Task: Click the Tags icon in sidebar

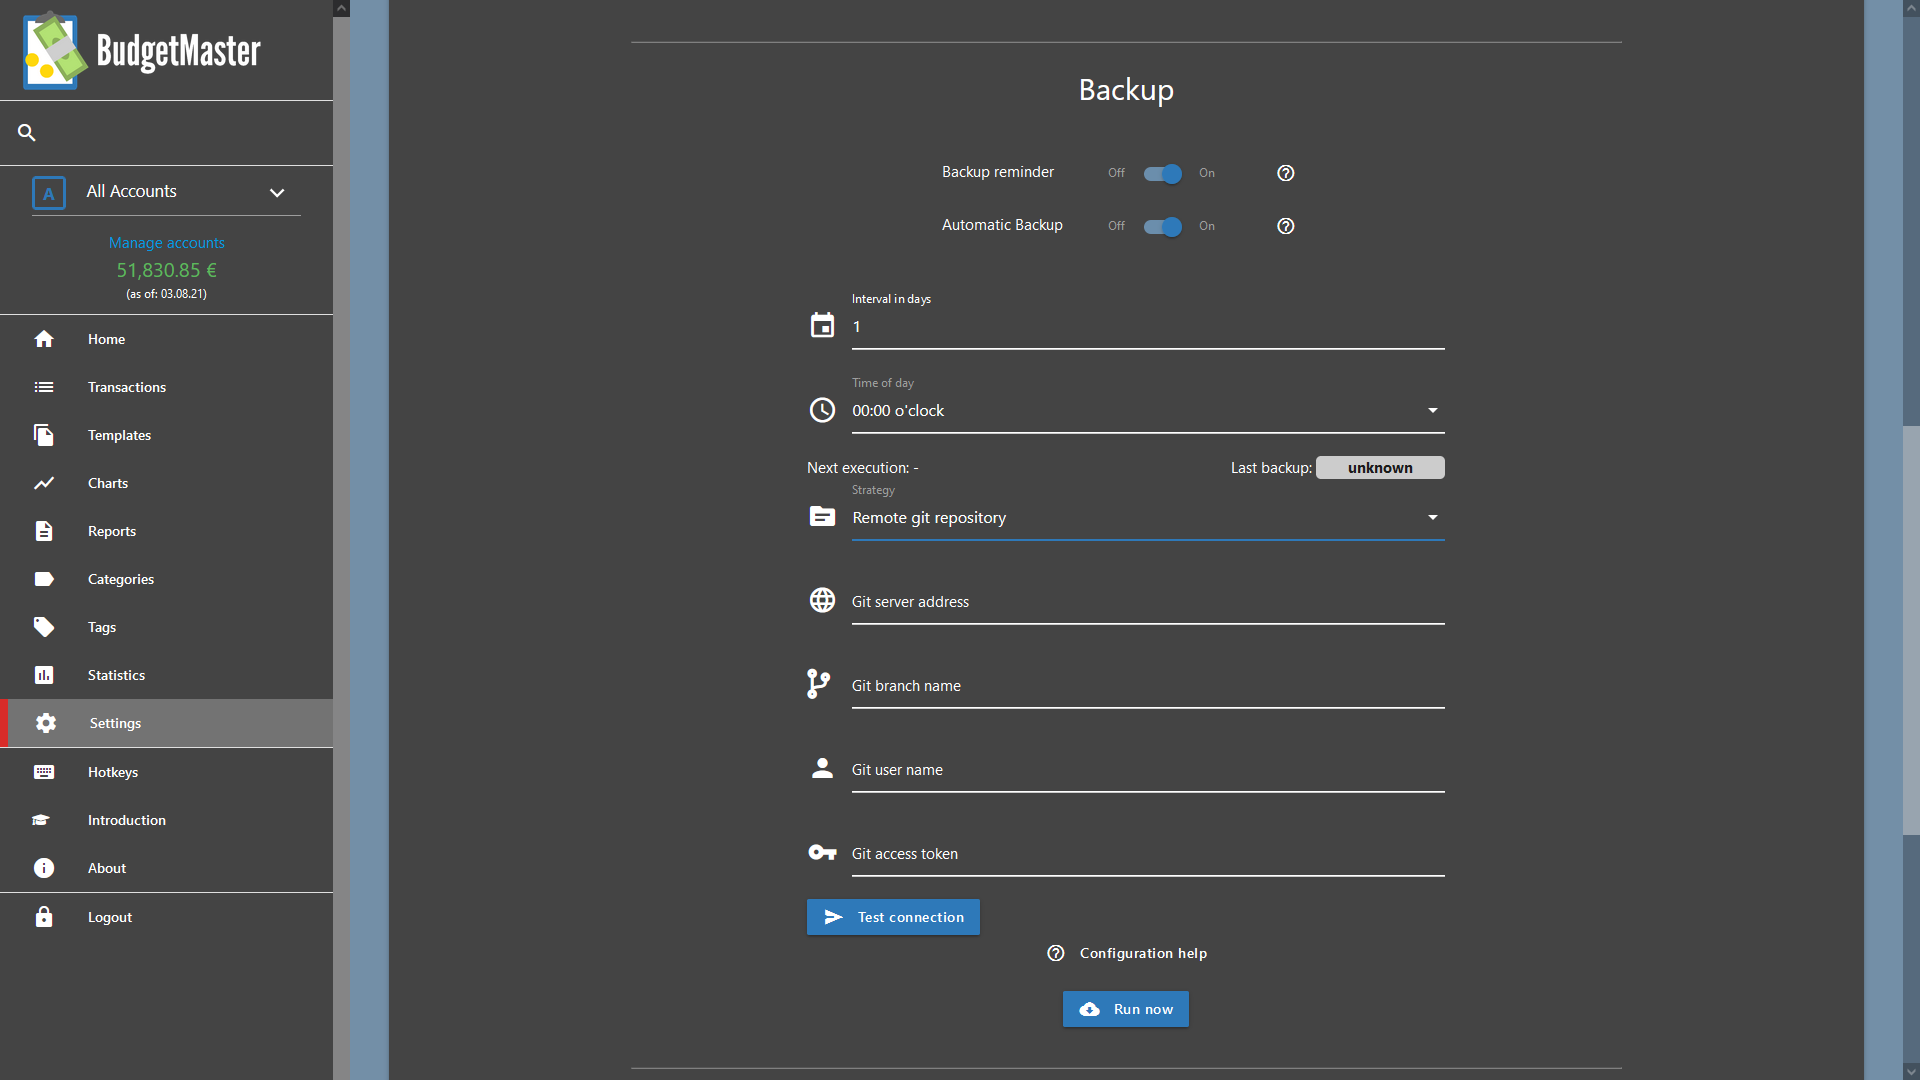Action: [x=44, y=627]
